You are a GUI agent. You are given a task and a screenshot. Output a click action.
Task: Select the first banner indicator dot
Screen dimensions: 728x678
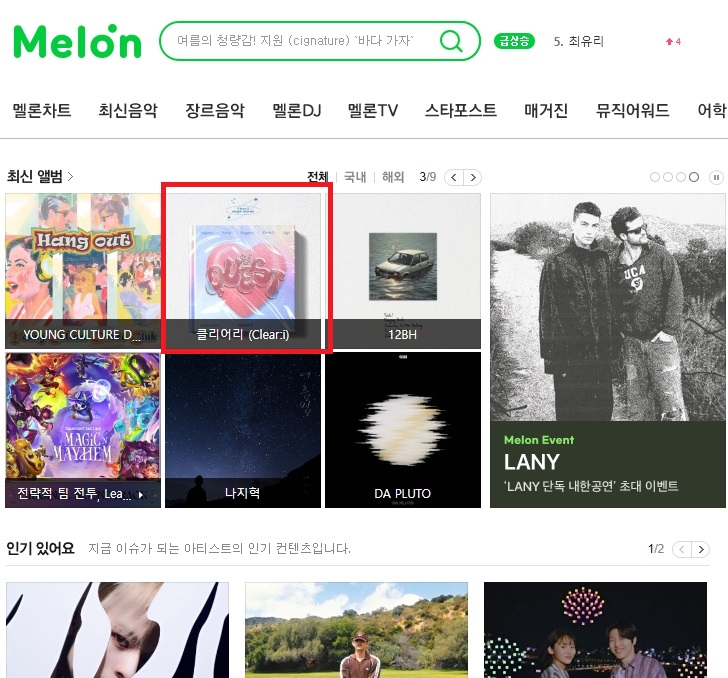coord(655,177)
